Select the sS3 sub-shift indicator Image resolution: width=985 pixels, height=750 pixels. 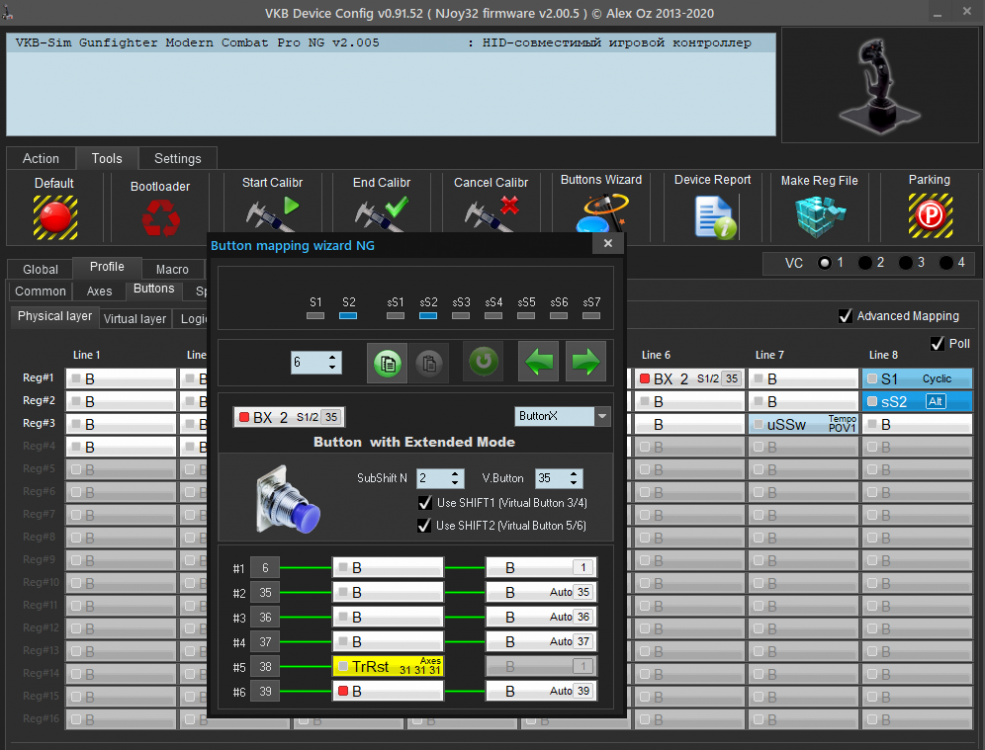[461, 314]
